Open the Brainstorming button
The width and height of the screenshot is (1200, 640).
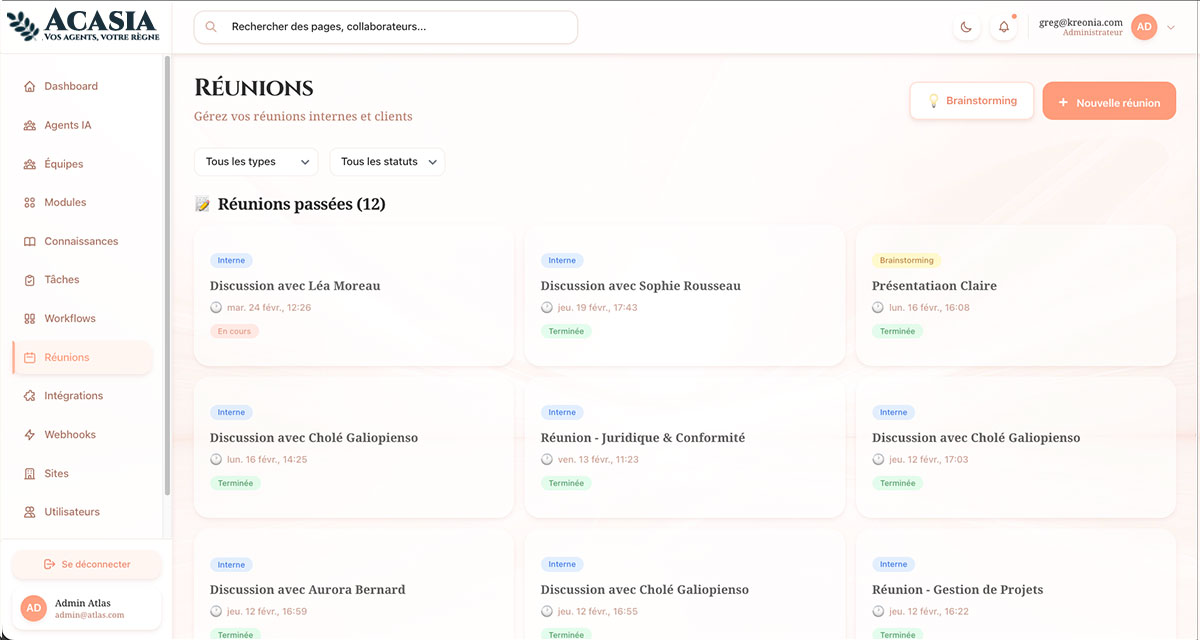tap(971, 101)
